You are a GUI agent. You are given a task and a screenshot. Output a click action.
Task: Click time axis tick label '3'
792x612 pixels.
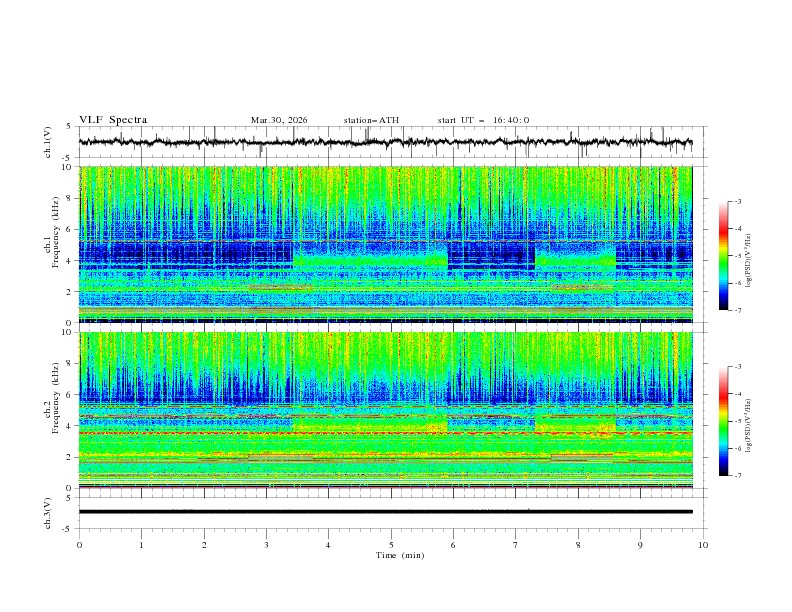coord(266,545)
